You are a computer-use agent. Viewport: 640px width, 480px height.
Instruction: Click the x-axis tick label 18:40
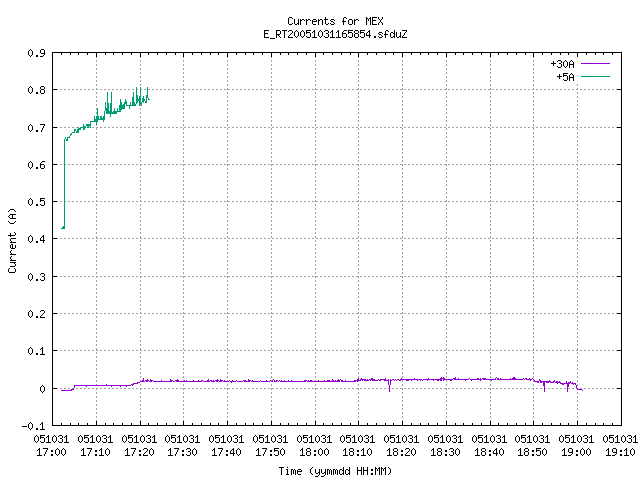[x=489, y=452]
